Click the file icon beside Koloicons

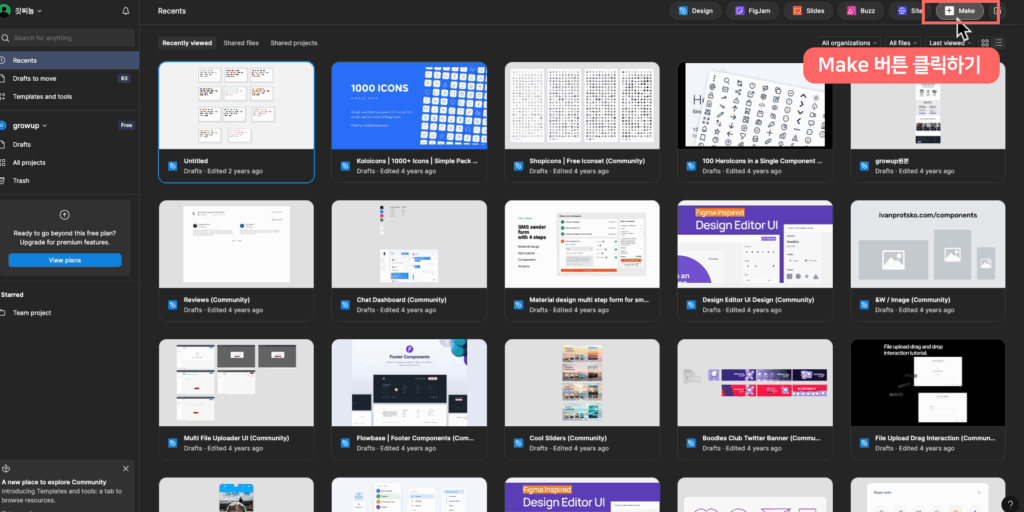coord(345,166)
